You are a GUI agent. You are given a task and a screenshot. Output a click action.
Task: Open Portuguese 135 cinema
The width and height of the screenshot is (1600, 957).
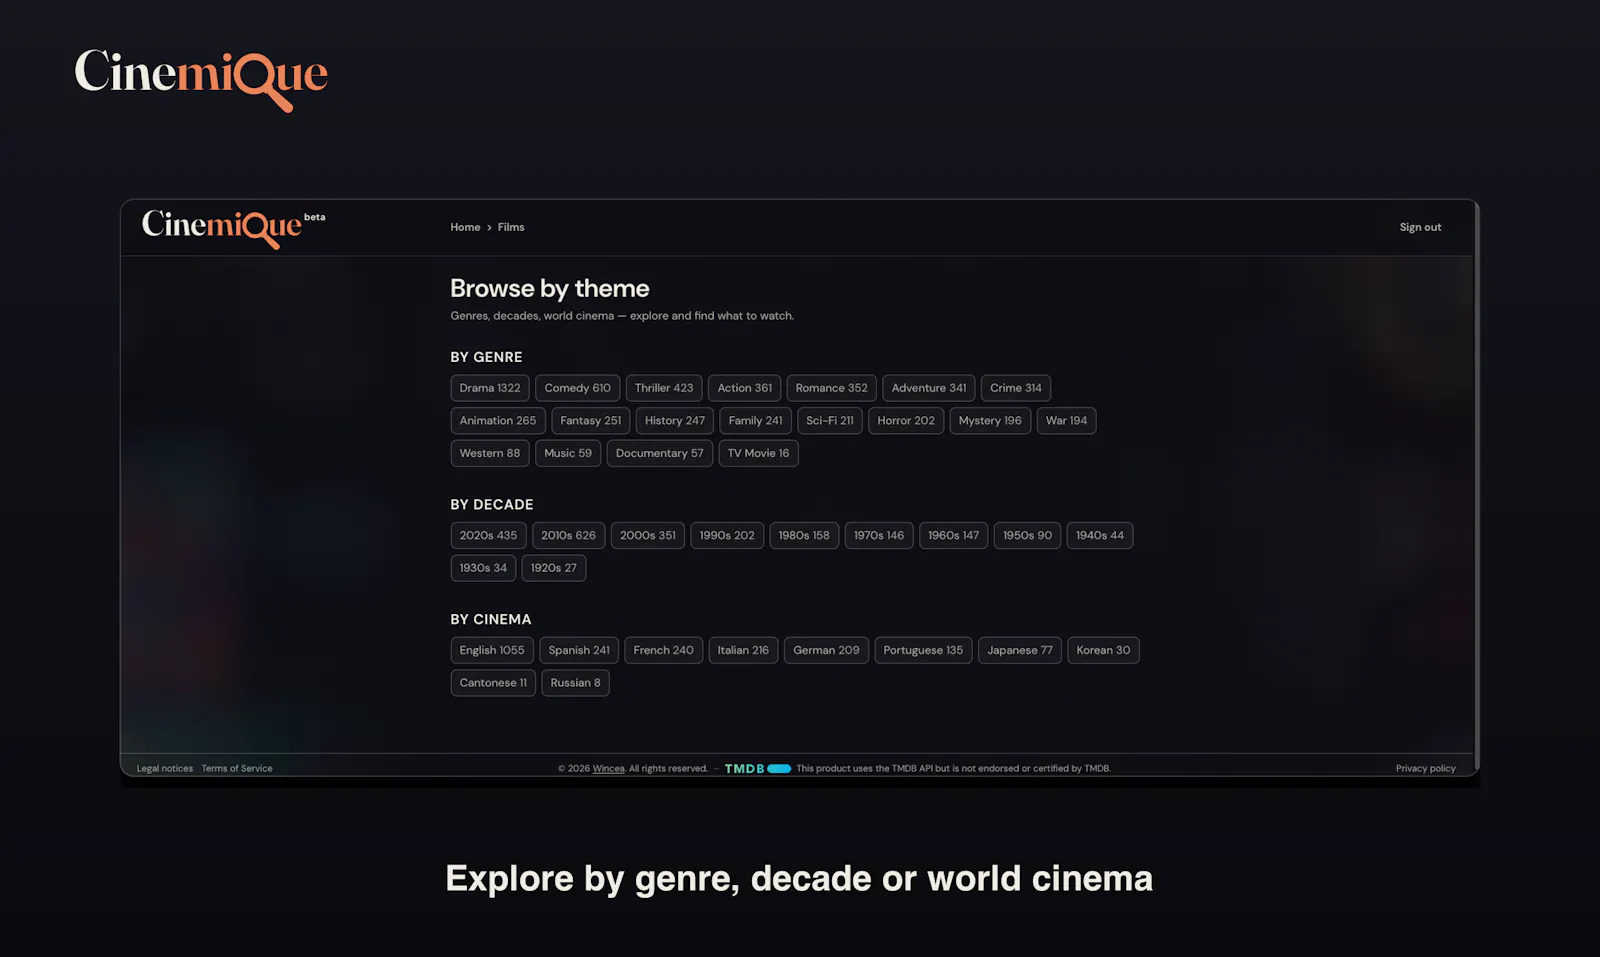[x=923, y=651]
